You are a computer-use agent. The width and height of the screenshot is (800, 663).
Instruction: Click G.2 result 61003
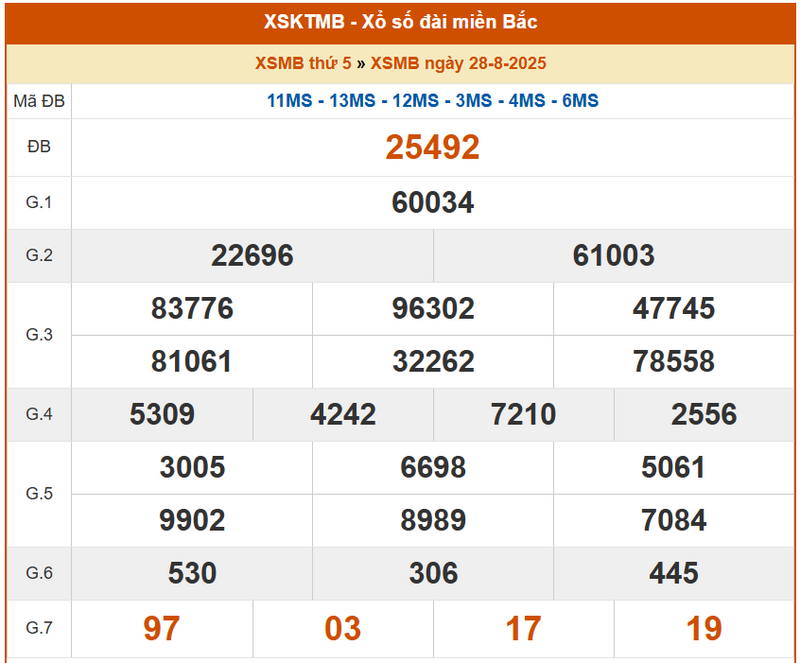click(x=613, y=256)
